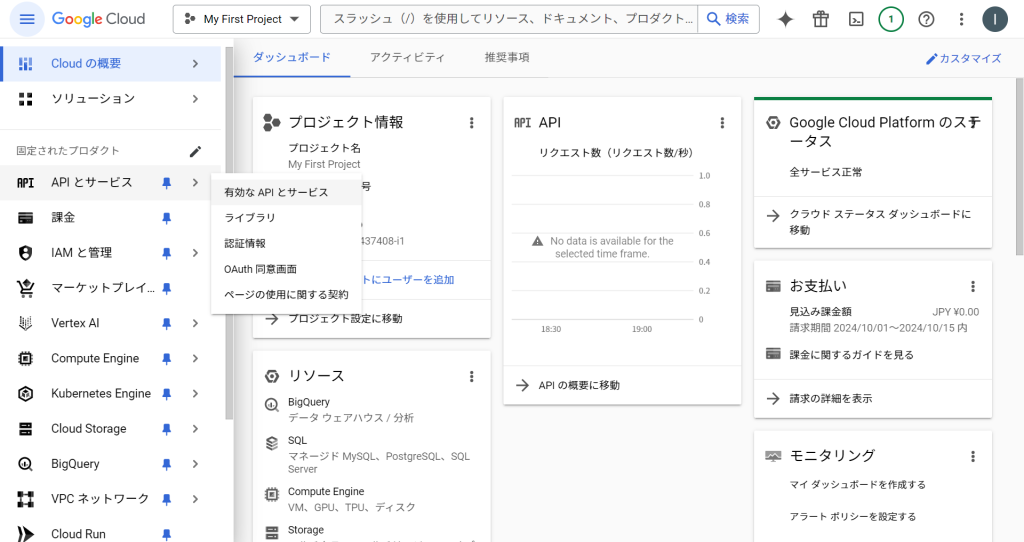Image resolution: width=1024 pixels, height=542 pixels.
Task: Click the main page vertical scrollbar
Action: pyautogui.click(x=1019, y=167)
